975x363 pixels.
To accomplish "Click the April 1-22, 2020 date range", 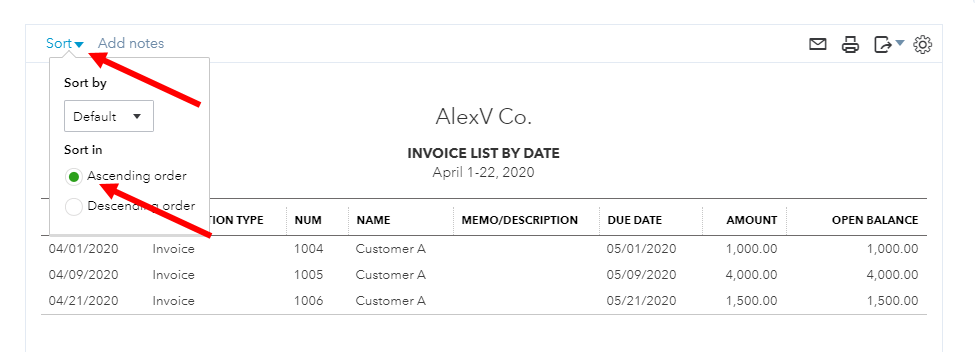I will 483,172.
